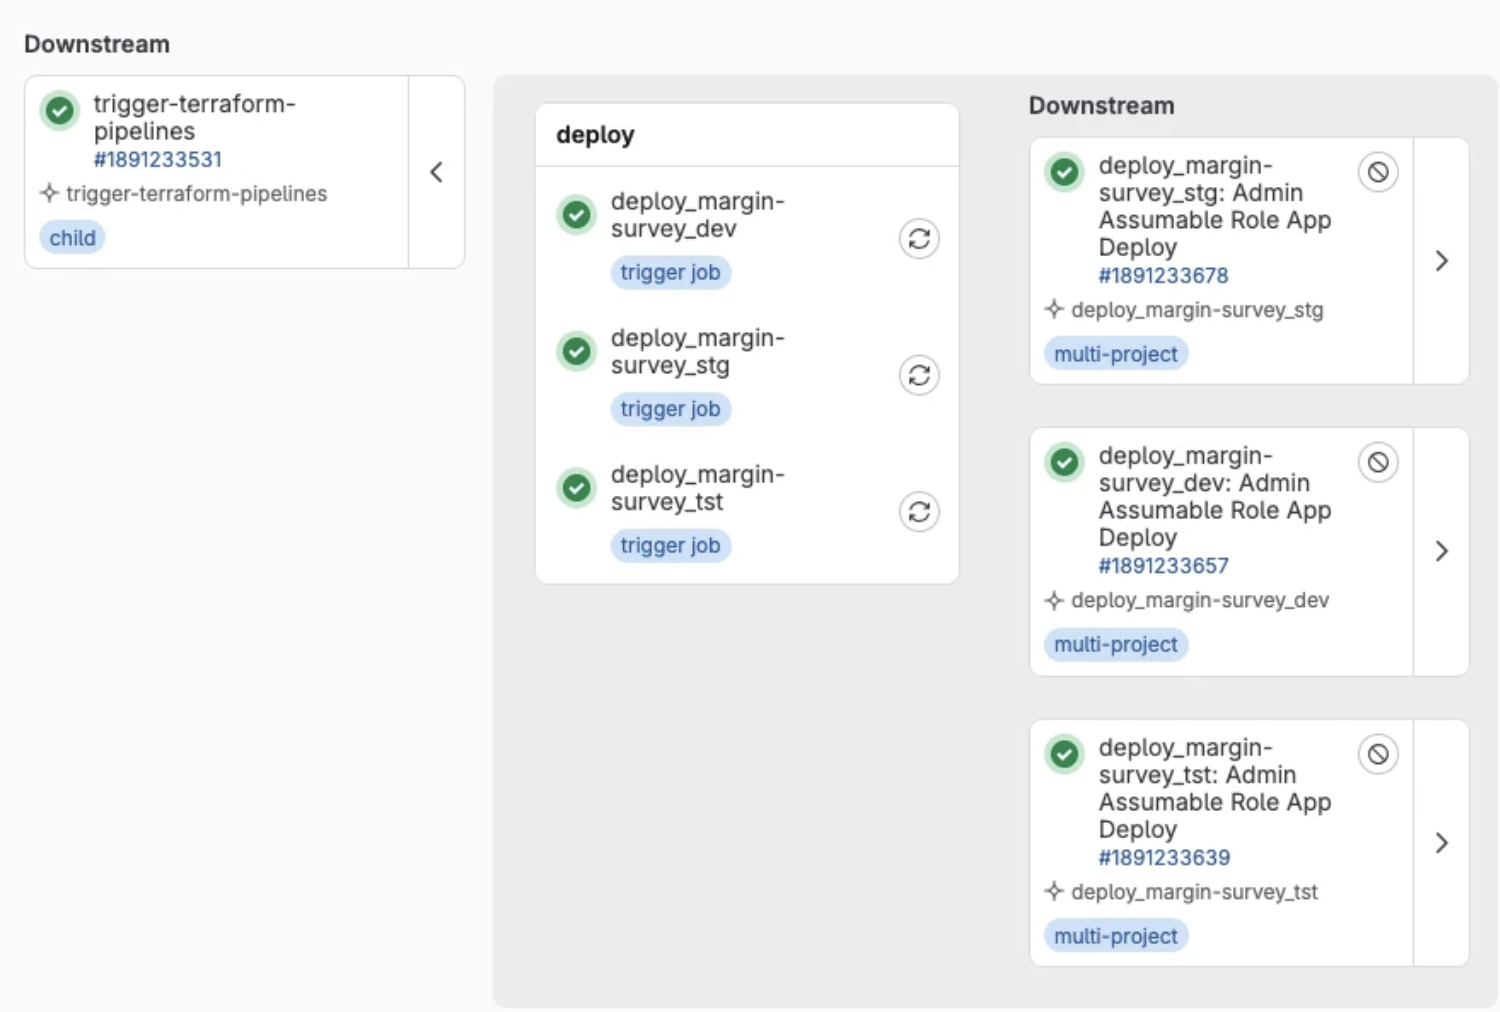Click the deploy_margin-survey_dev job status icon
The image size is (1500, 1012).
tap(577, 215)
